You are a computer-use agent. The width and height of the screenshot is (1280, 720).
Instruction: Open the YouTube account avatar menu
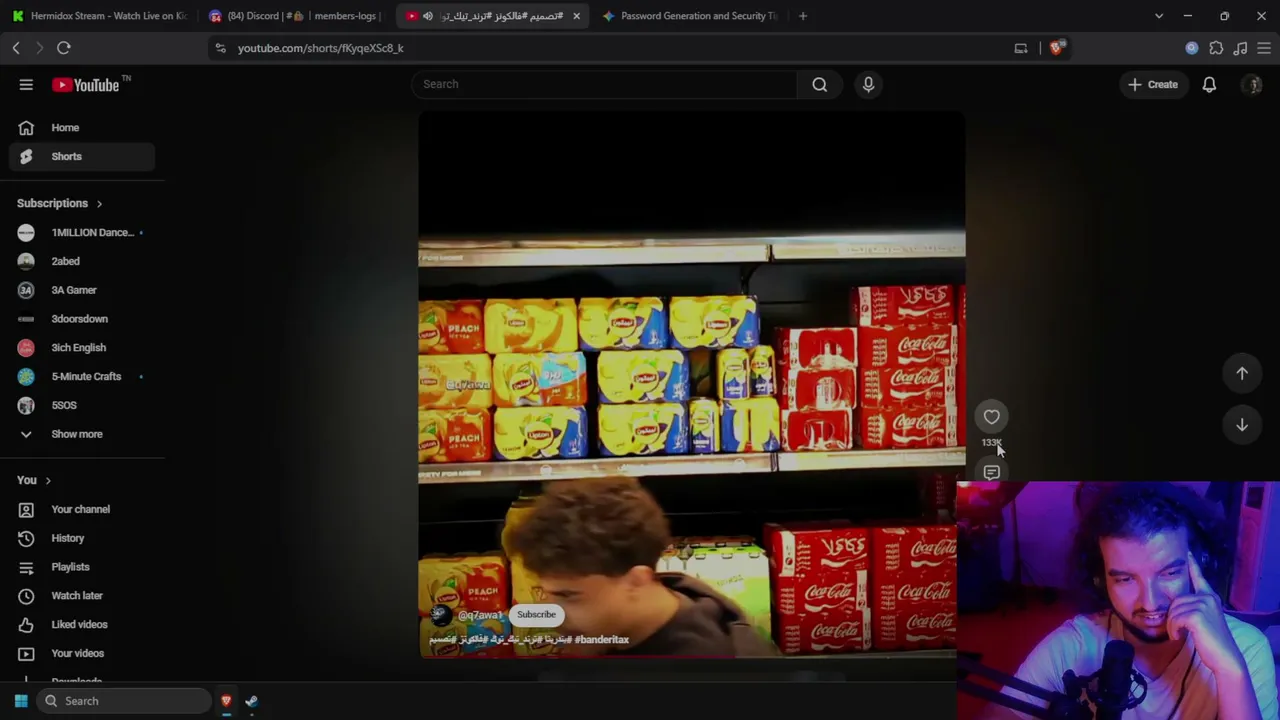coord(1252,85)
